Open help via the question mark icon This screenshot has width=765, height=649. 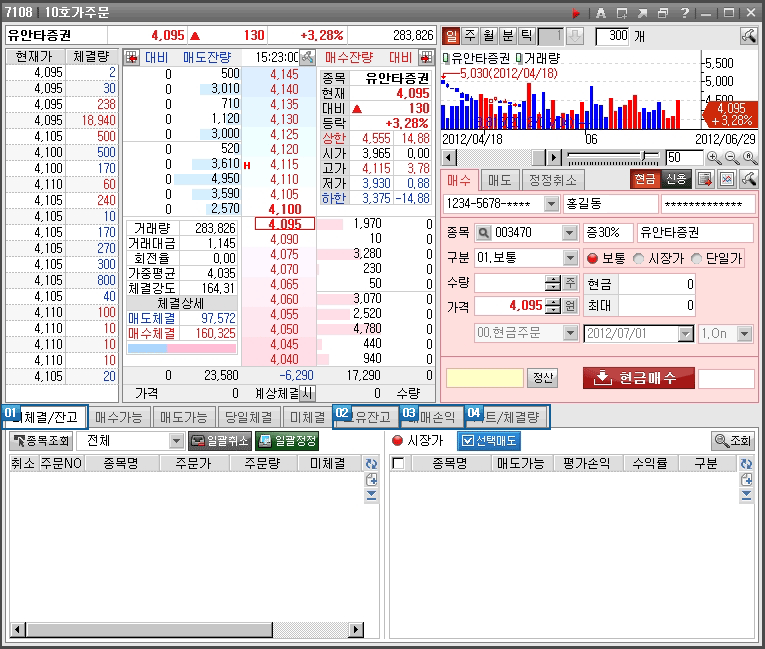tap(684, 13)
